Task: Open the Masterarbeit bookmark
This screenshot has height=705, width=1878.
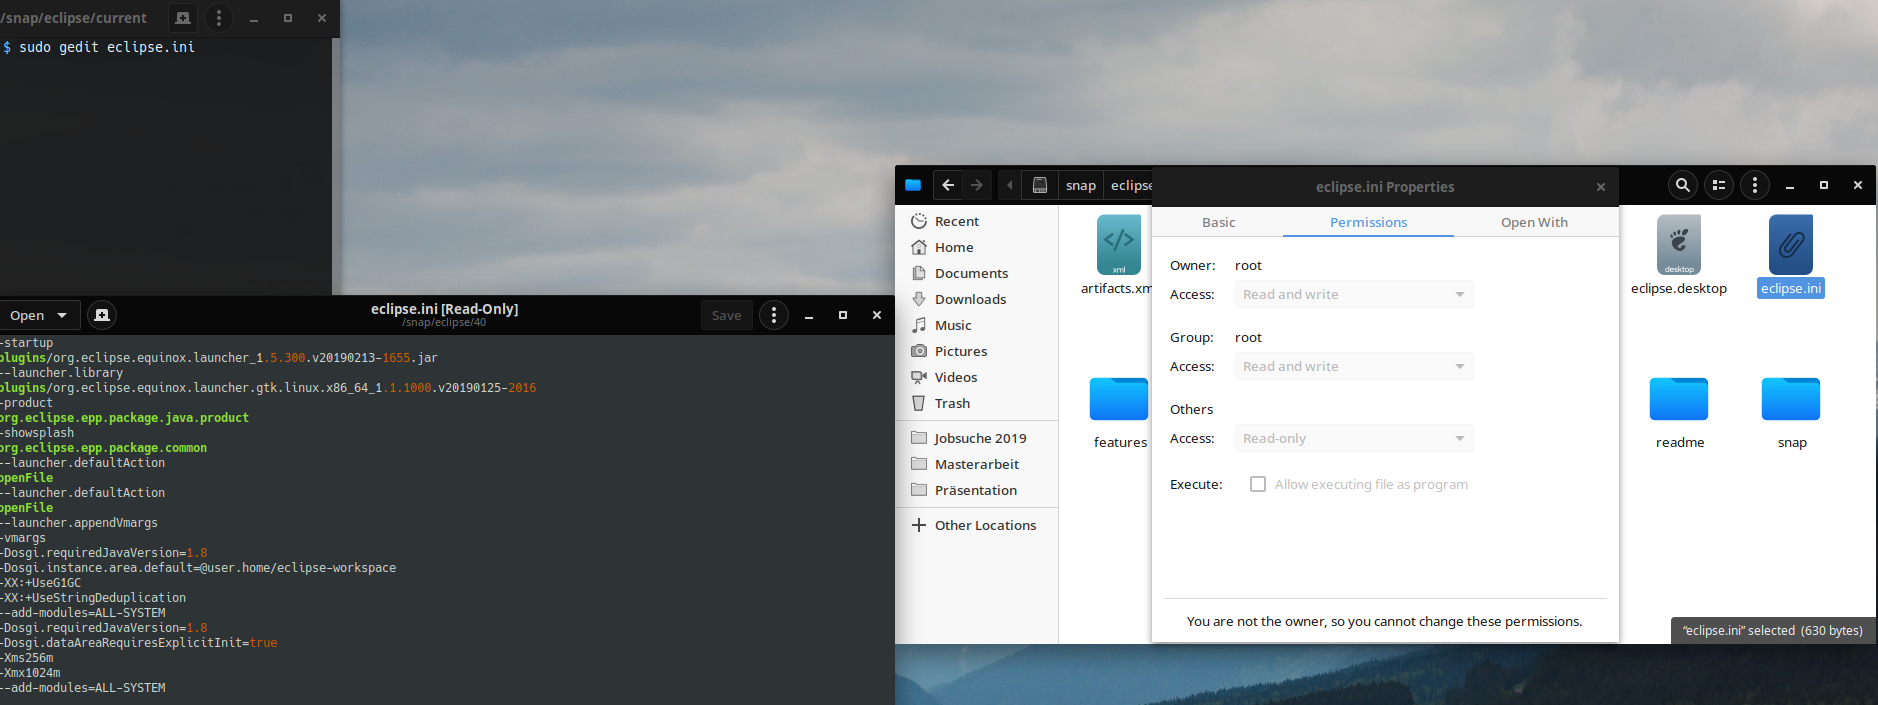Action: [977, 464]
